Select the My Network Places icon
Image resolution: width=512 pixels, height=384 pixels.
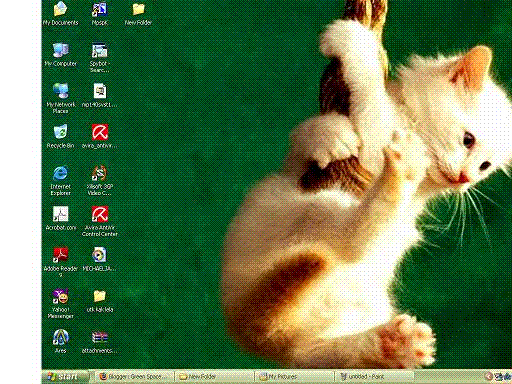tap(60, 98)
